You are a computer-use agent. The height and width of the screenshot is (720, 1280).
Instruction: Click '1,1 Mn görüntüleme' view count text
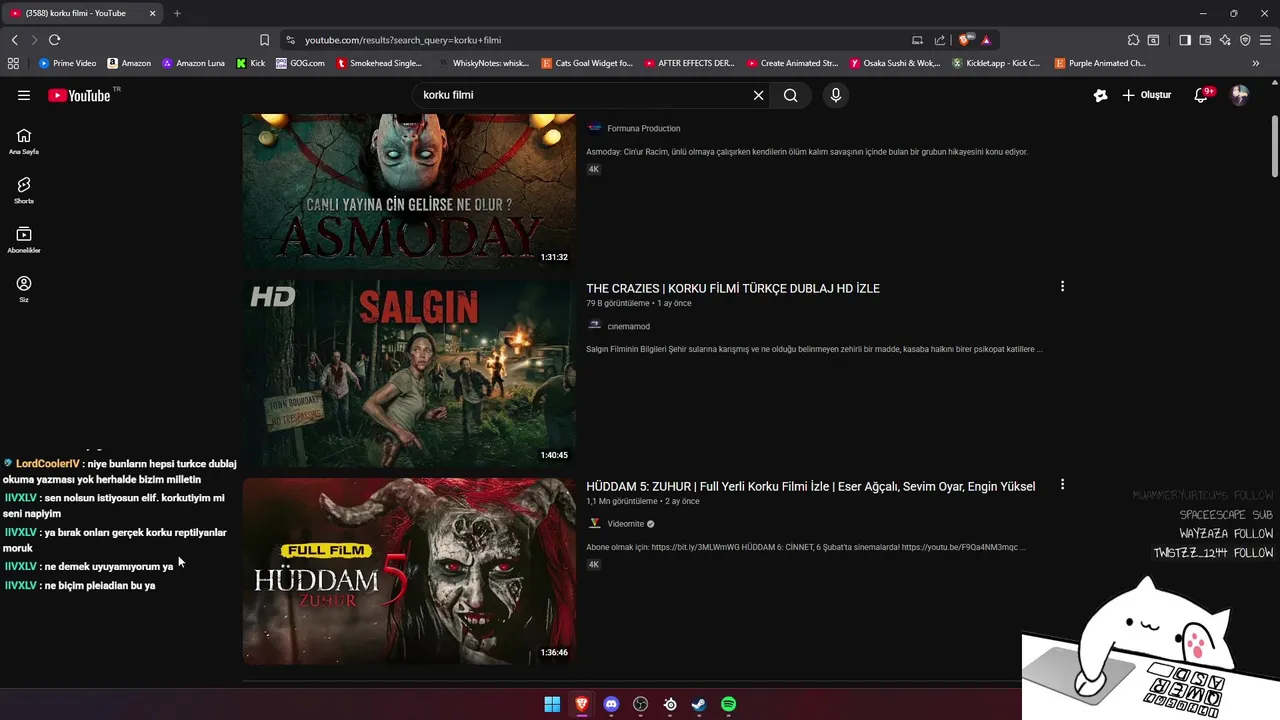622,501
